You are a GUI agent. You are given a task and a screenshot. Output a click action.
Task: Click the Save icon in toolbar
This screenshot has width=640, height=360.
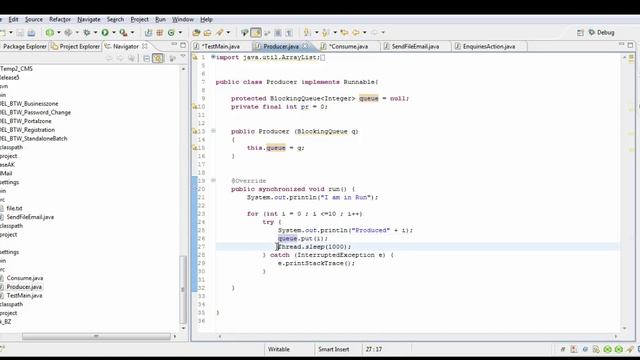click(20, 33)
